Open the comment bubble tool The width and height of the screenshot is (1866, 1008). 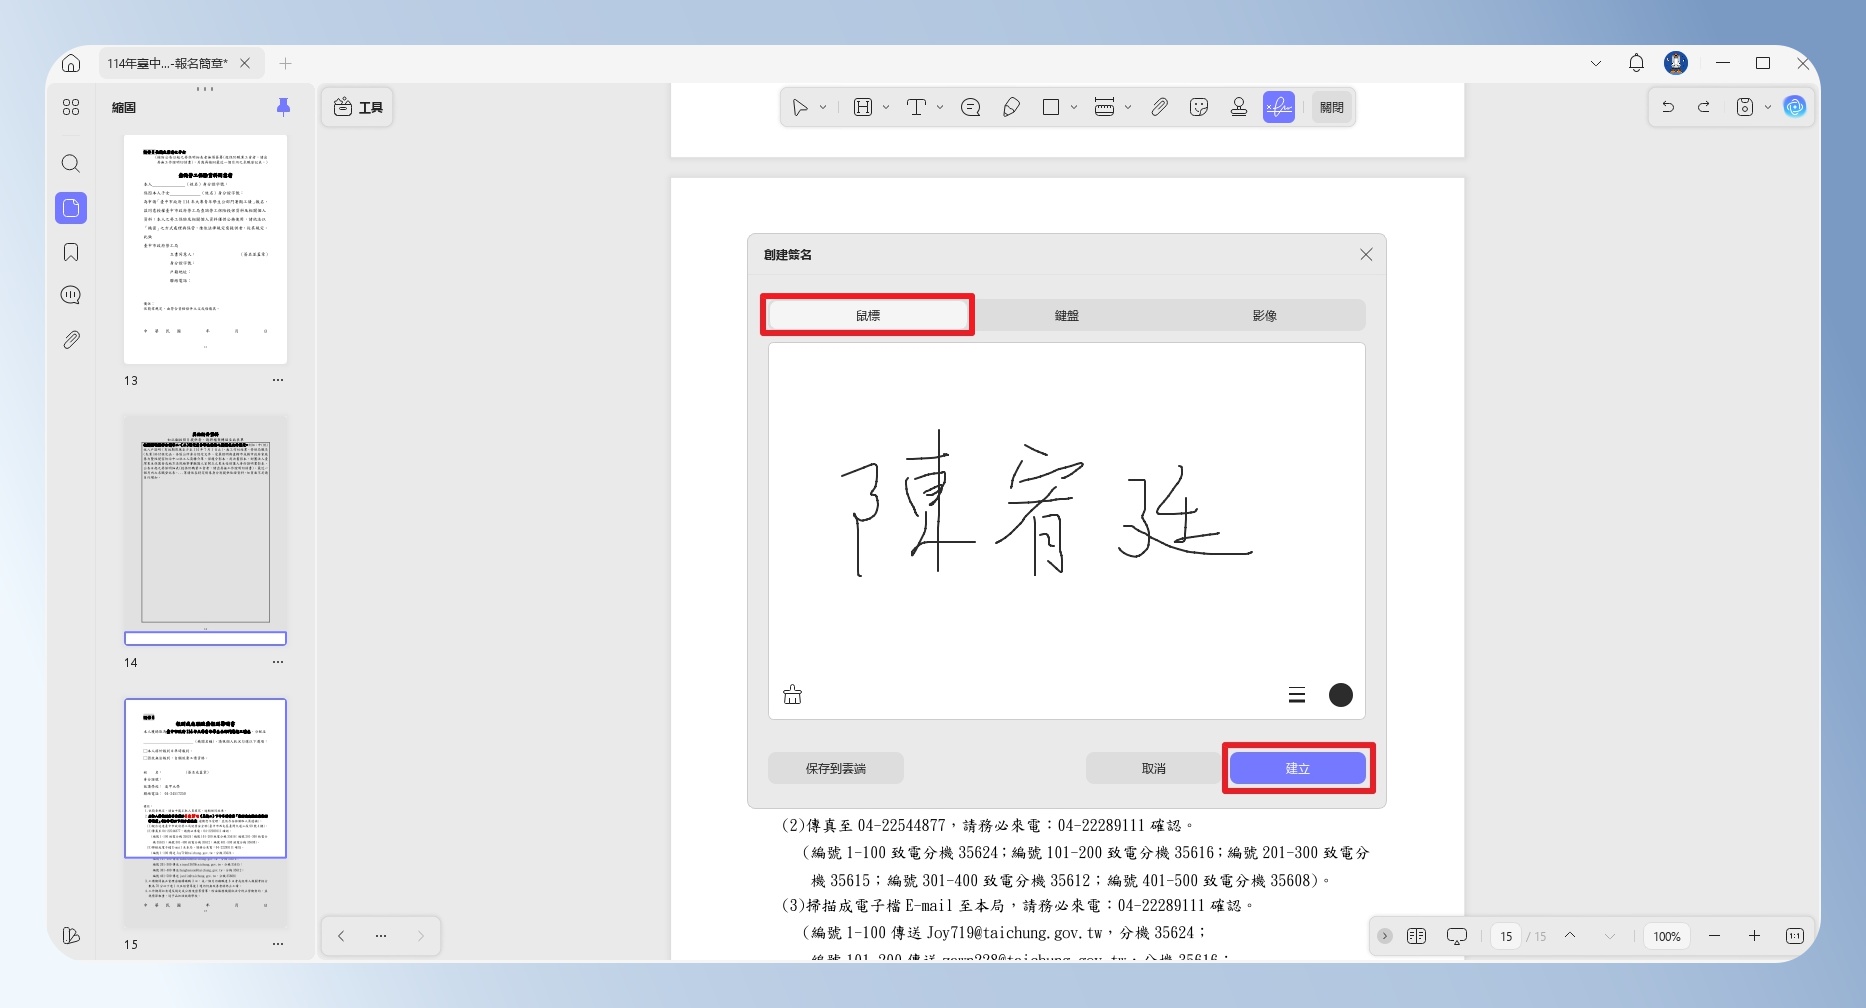click(970, 107)
